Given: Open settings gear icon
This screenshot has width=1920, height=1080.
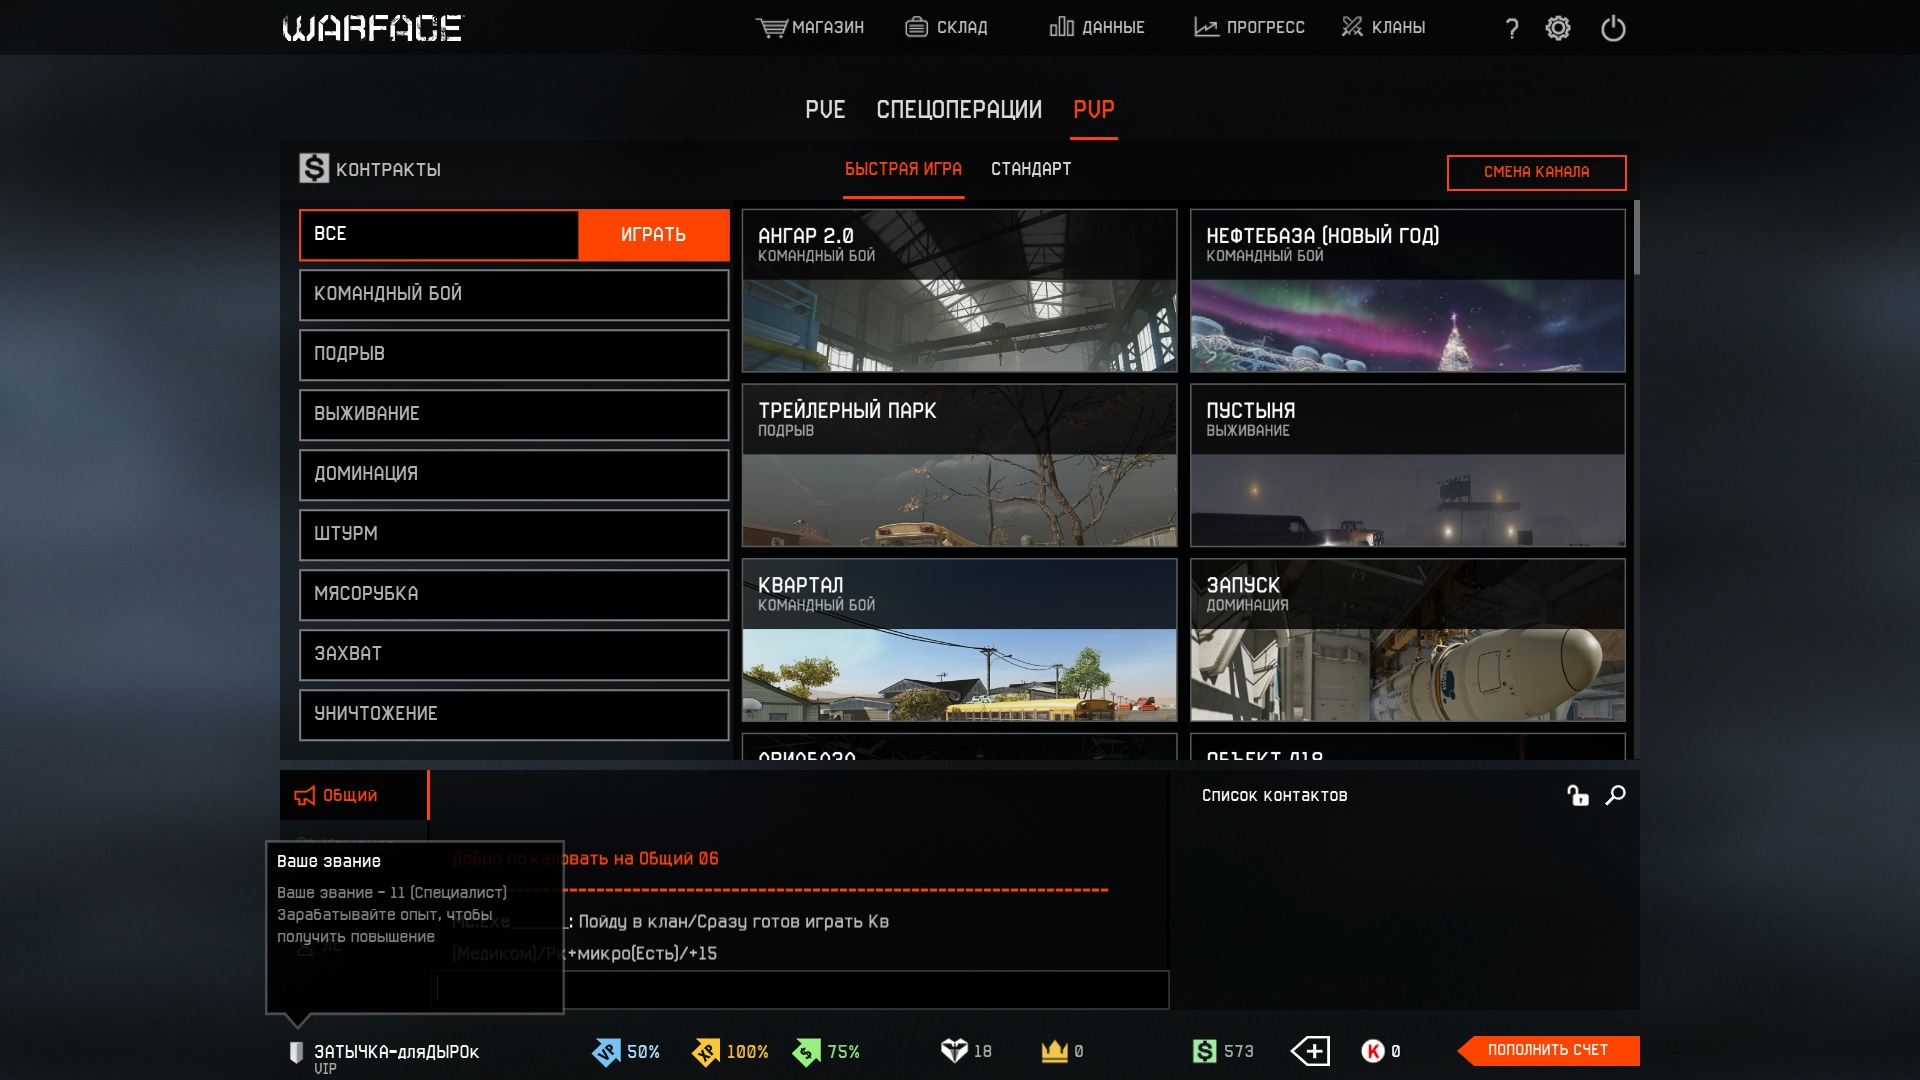Looking at the screenshot, I should pos(1558,28).
